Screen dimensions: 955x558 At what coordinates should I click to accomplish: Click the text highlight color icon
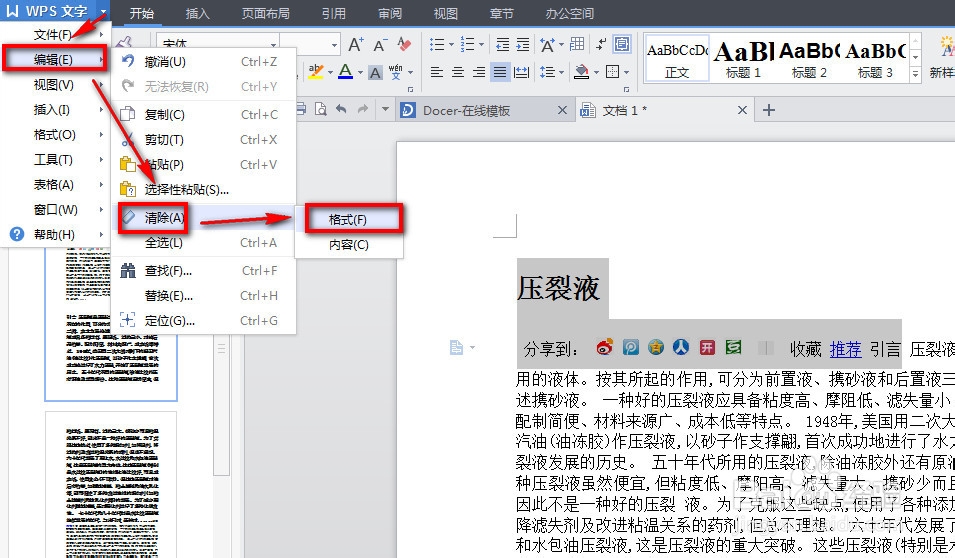(x=315, y=72)
